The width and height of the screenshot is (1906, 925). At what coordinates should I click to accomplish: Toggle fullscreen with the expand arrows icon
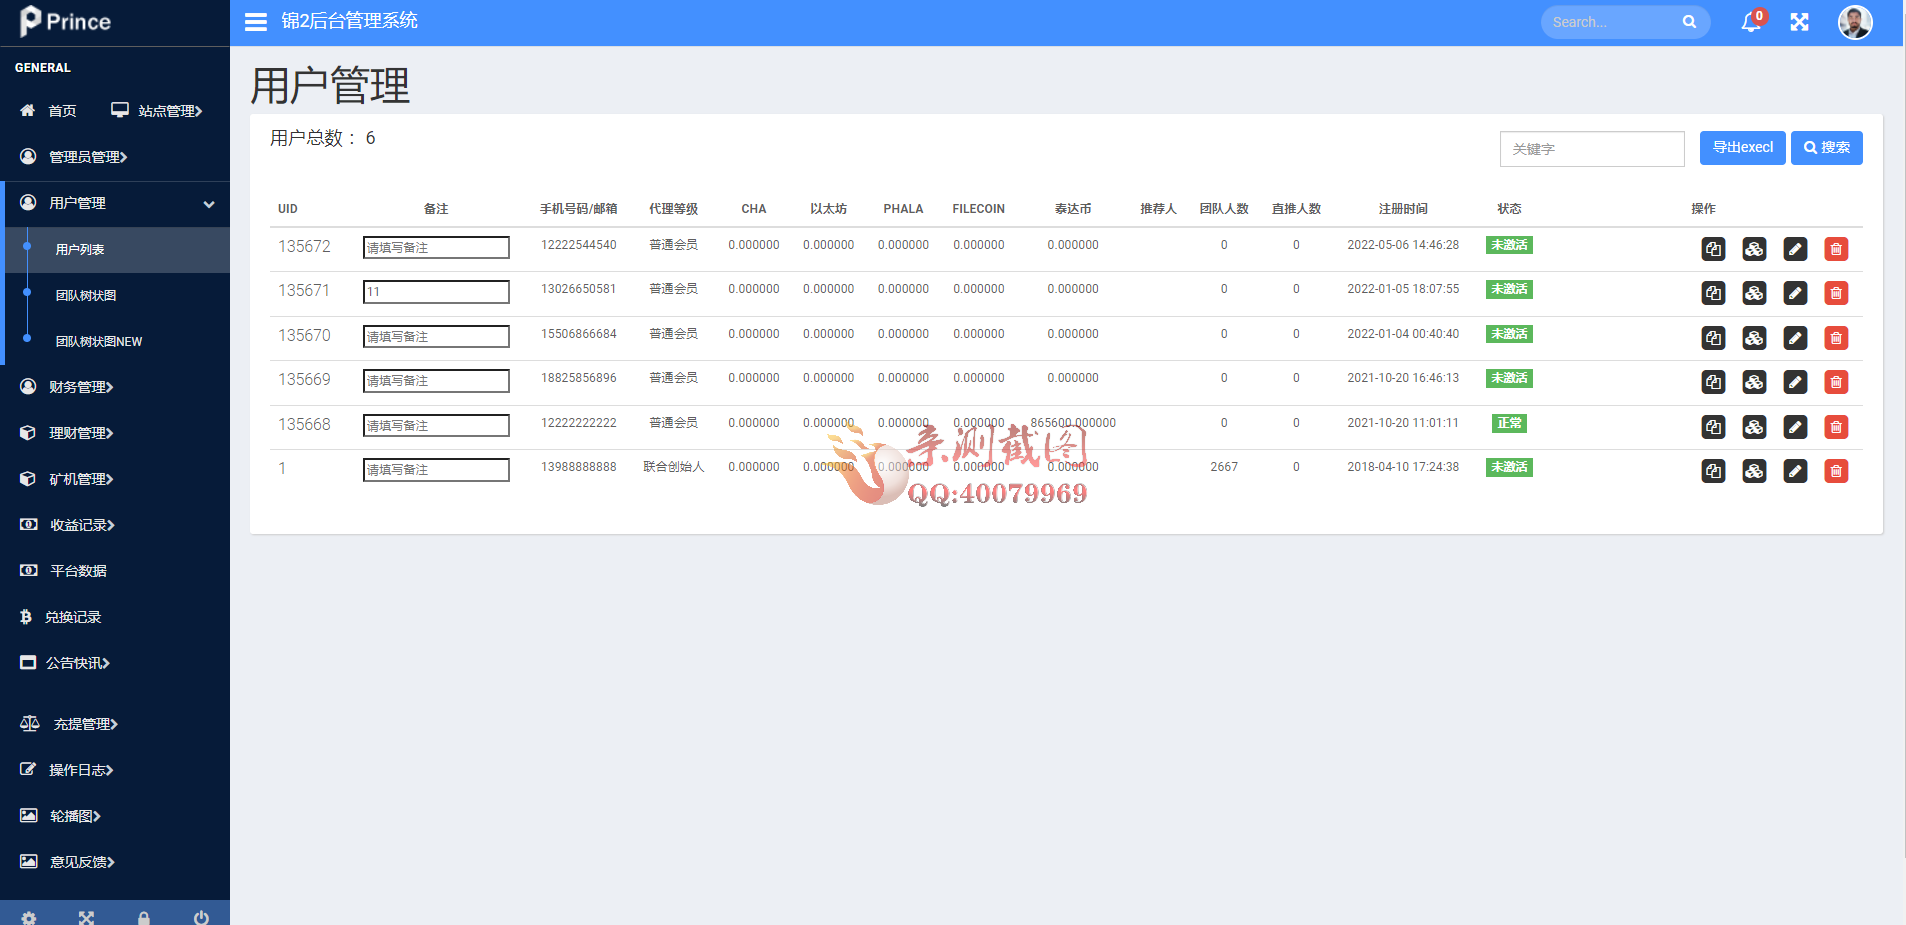pyautogui.click(x=1799, y=22)
